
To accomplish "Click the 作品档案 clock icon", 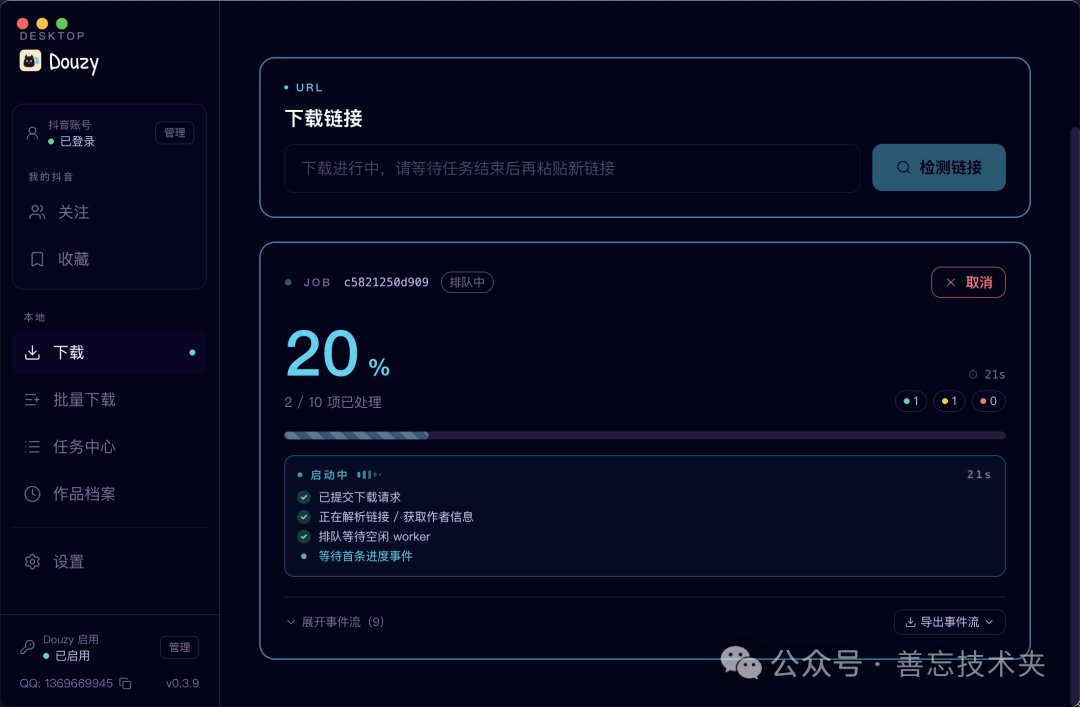I will point(32,494).
